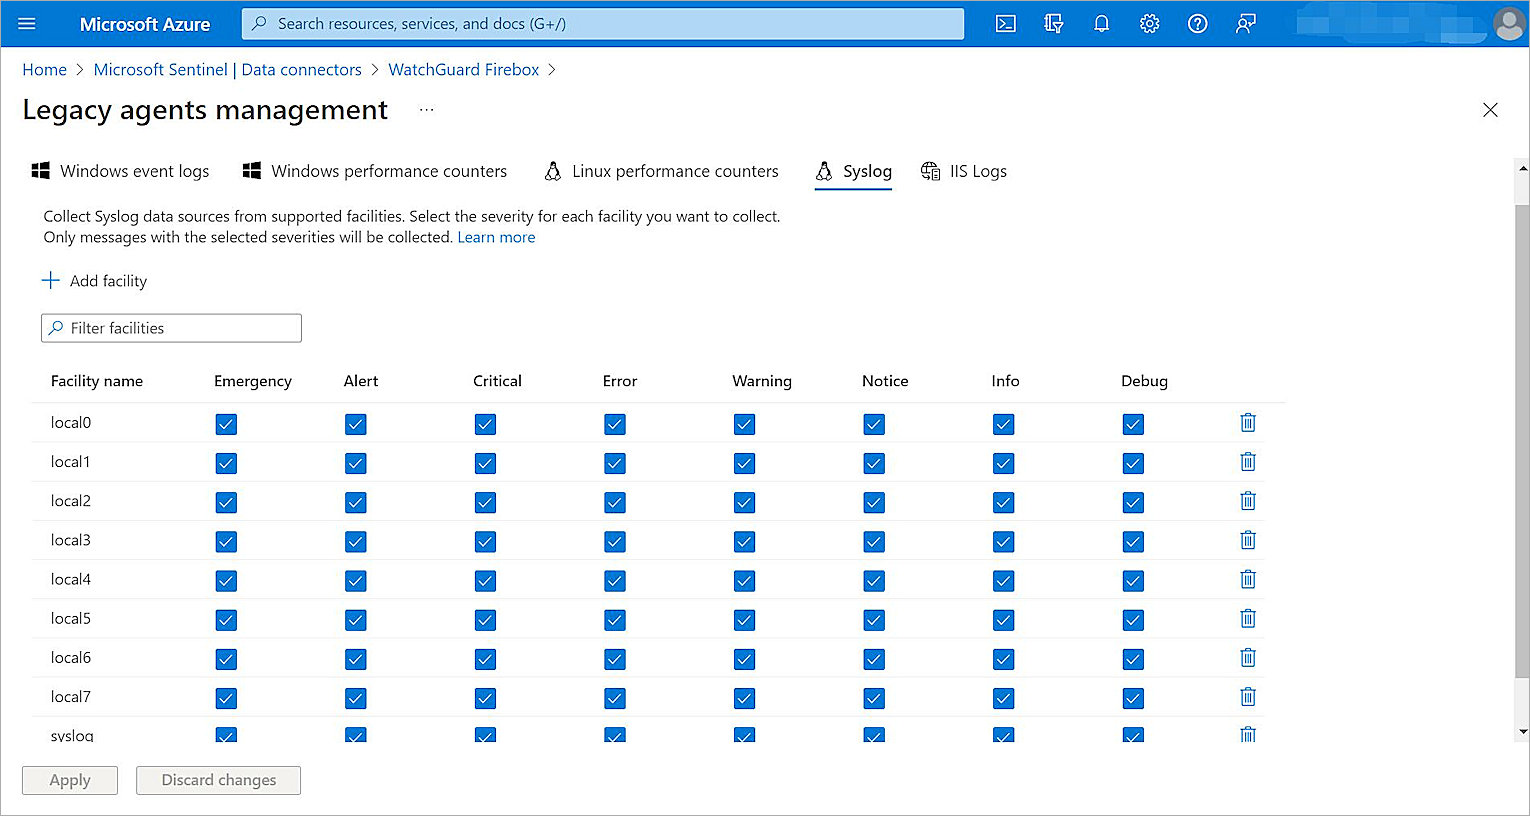The width and height of the screenshot is (1530, 816).
Task: Click the Discard changes button
Action: click(218, 780)
